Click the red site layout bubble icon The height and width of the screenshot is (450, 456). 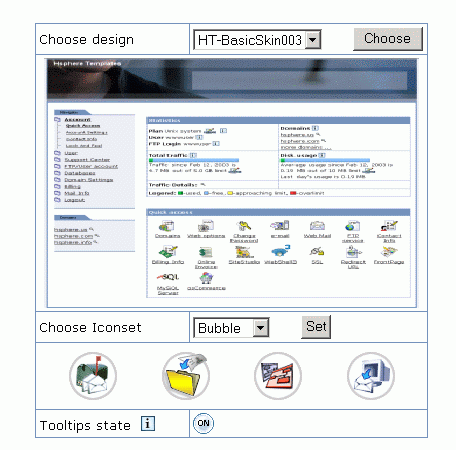point(278,376)
